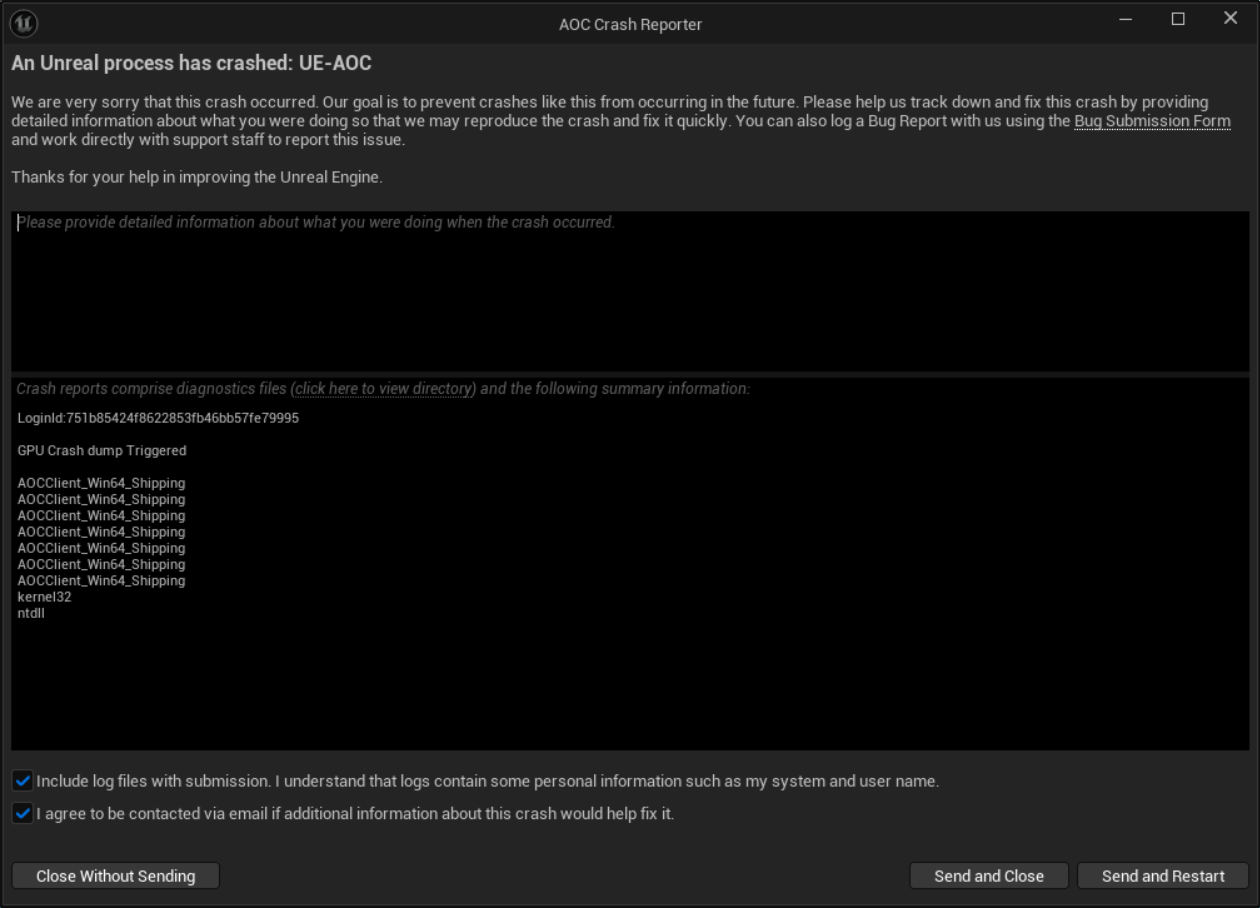
Task: Click first AOCClient_Win64_Shipping callstack line
Action: pos(101,483)
